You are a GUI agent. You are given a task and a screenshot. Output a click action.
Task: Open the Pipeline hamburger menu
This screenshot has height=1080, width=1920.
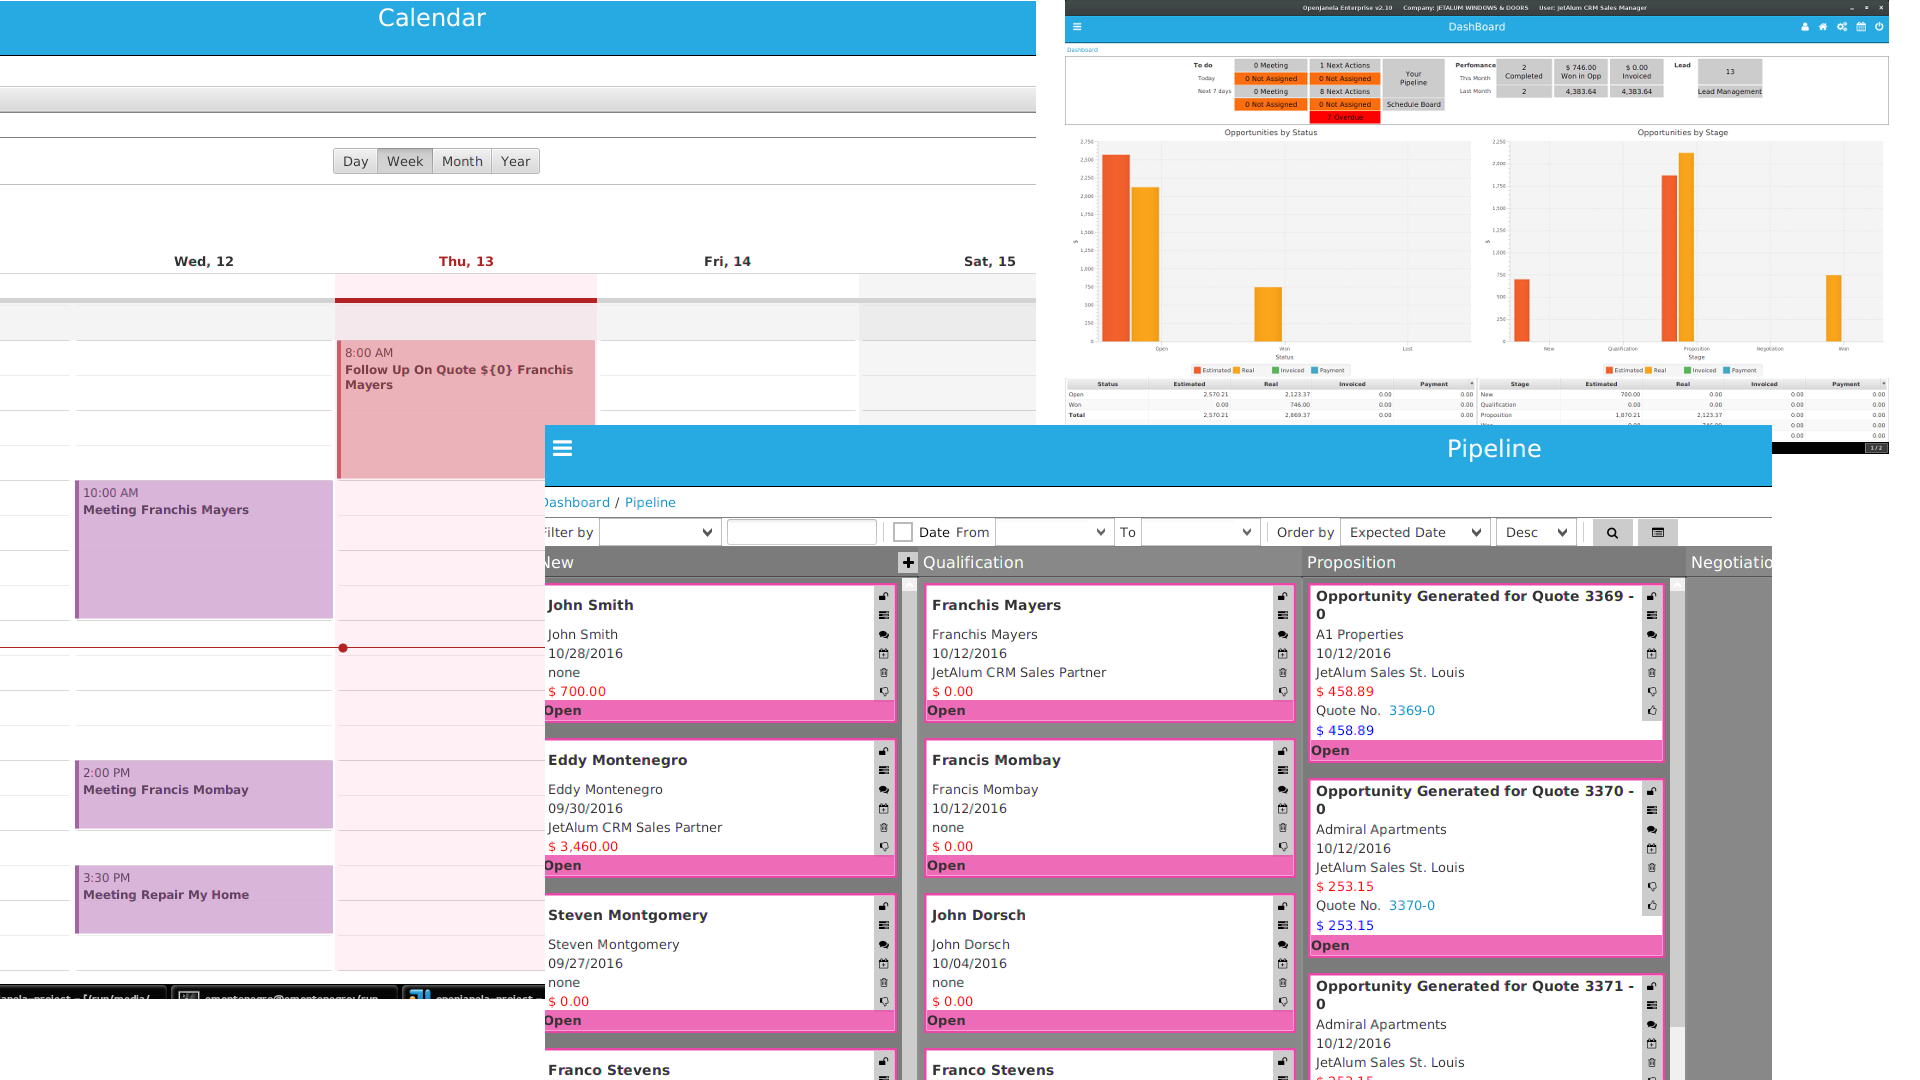562,449
